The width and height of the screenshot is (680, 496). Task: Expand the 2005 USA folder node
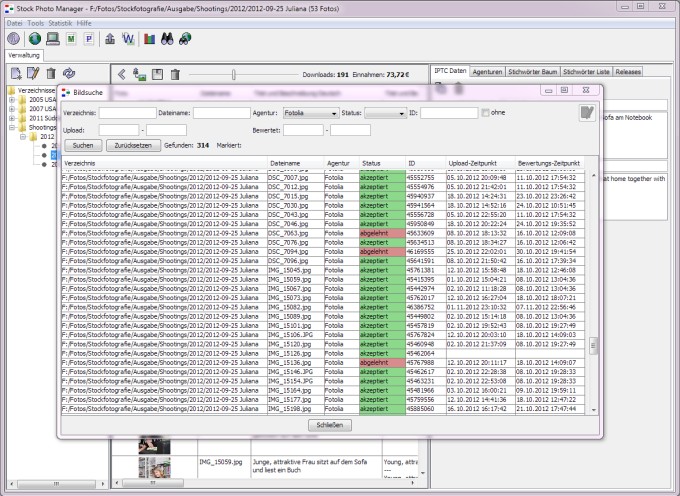tap(12, 100)
